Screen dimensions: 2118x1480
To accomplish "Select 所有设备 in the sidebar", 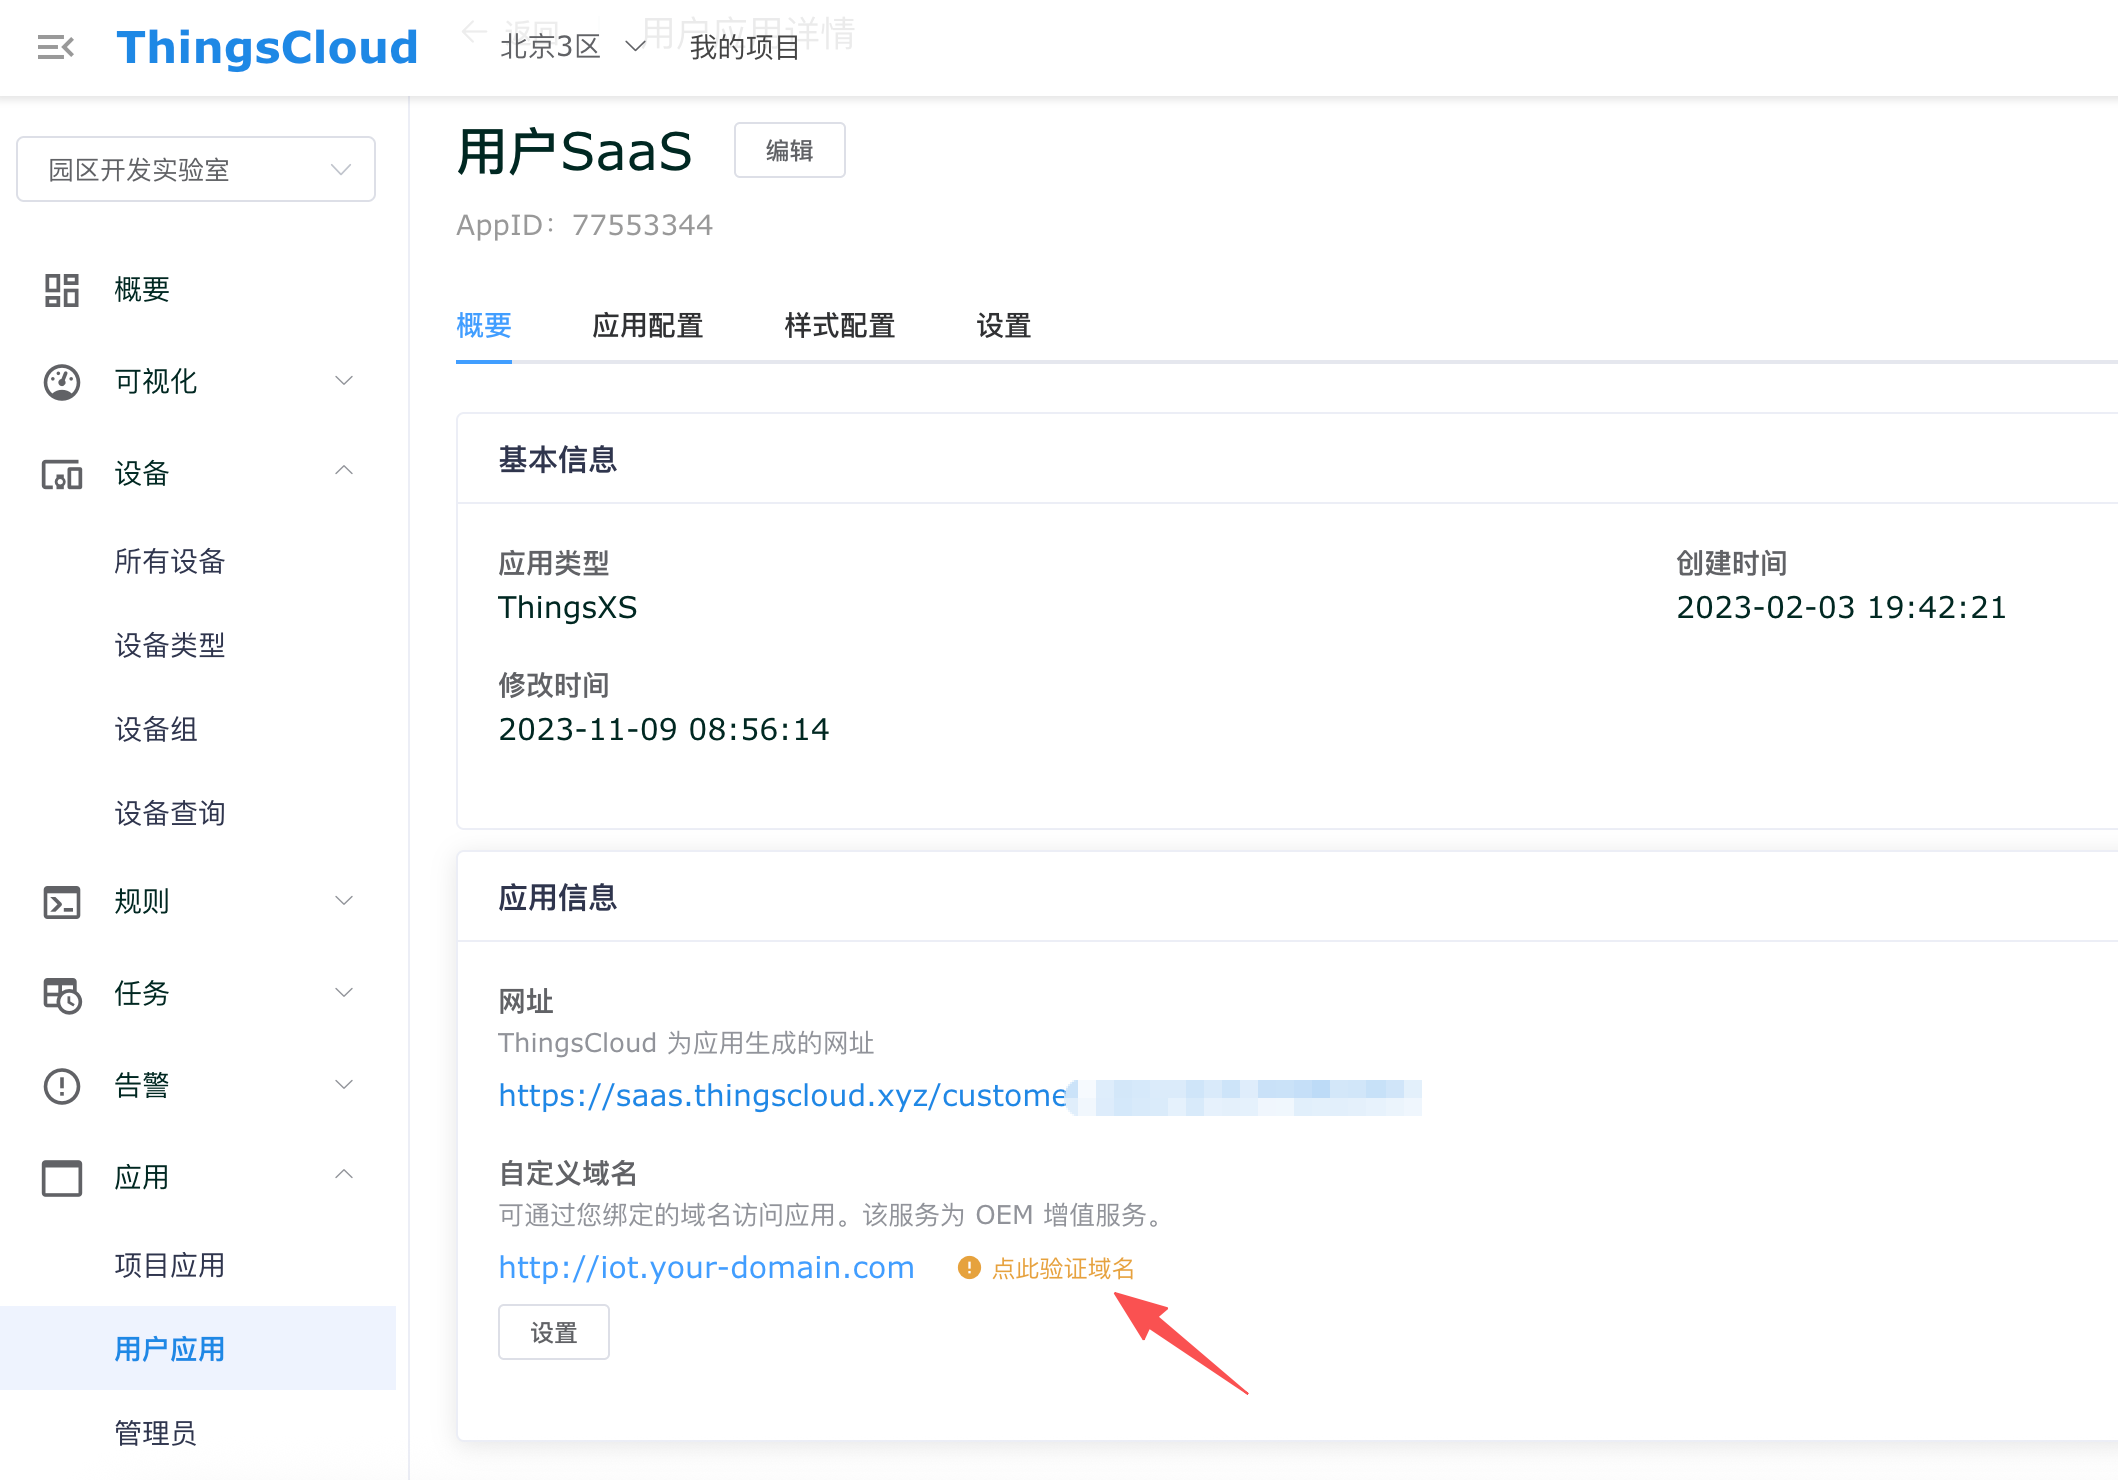I will tap(169, 562).
